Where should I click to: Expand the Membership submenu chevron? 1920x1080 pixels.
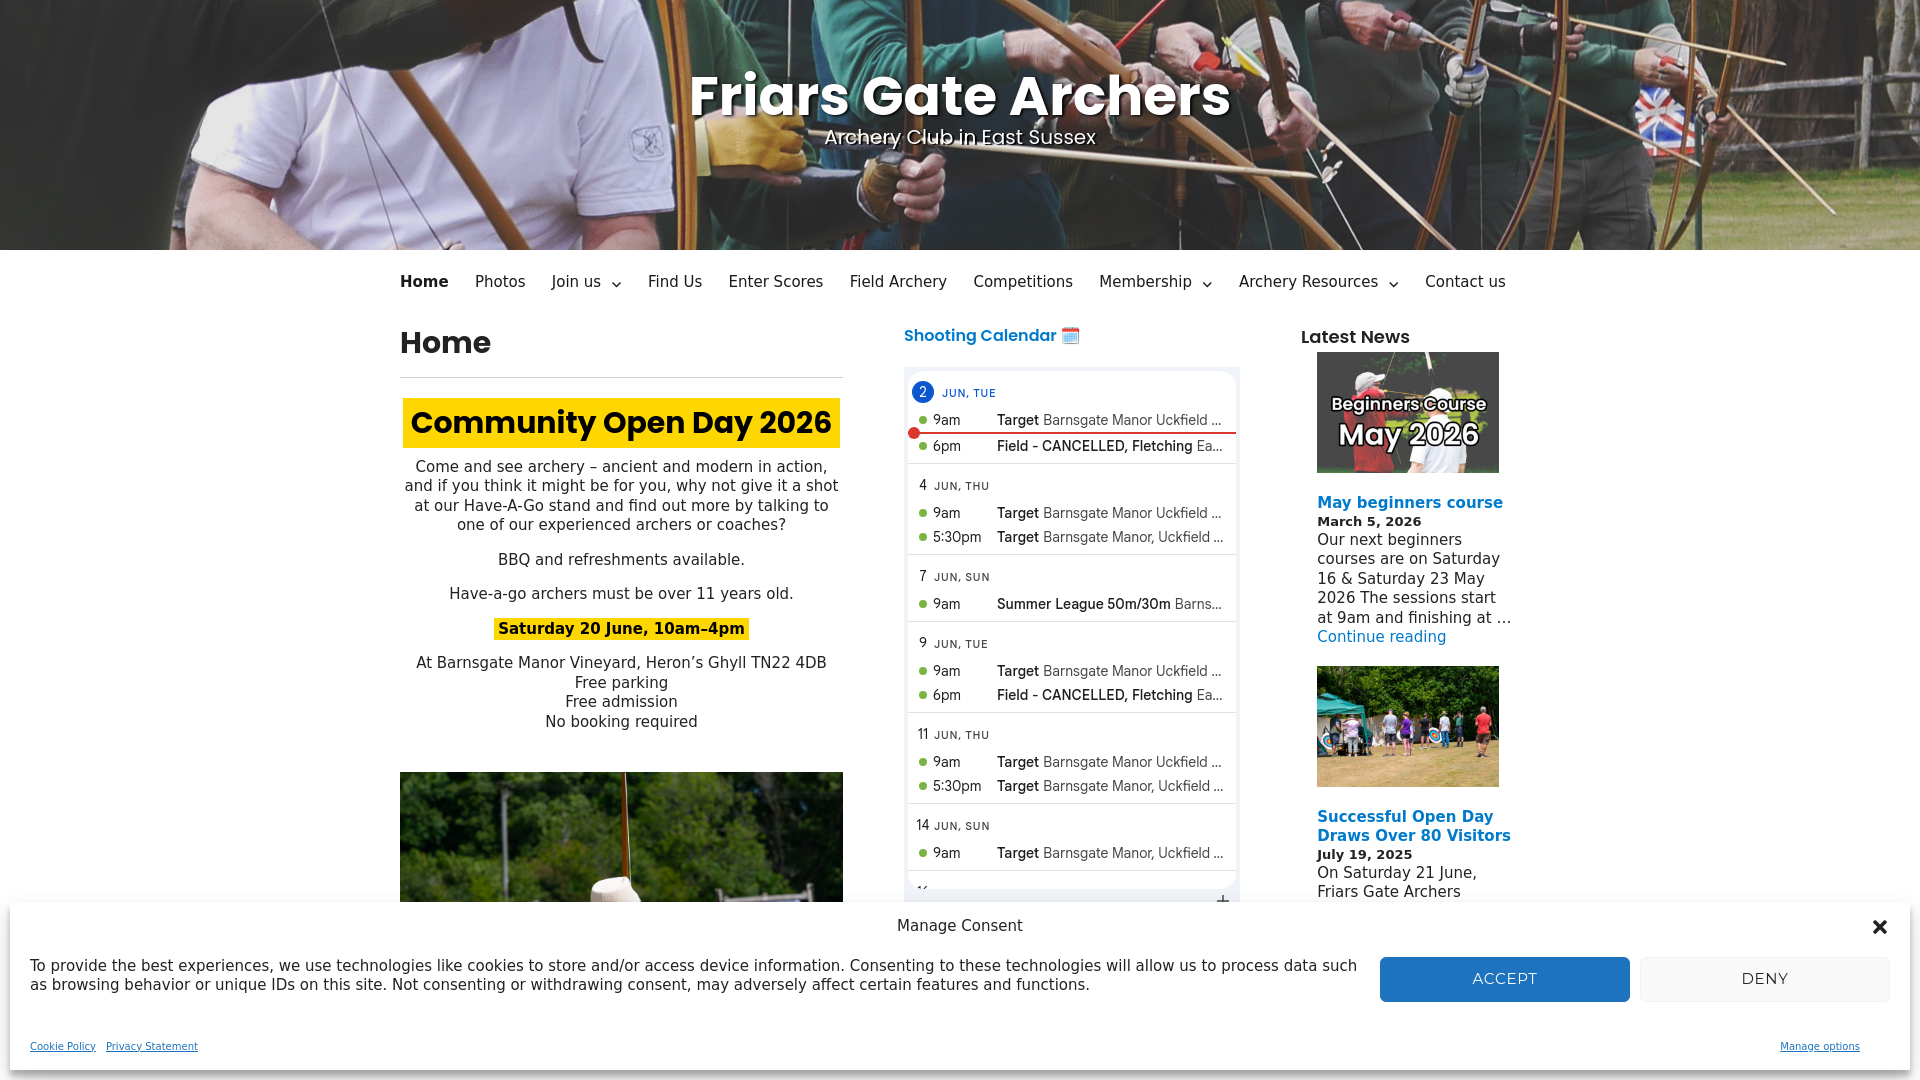1207,284
